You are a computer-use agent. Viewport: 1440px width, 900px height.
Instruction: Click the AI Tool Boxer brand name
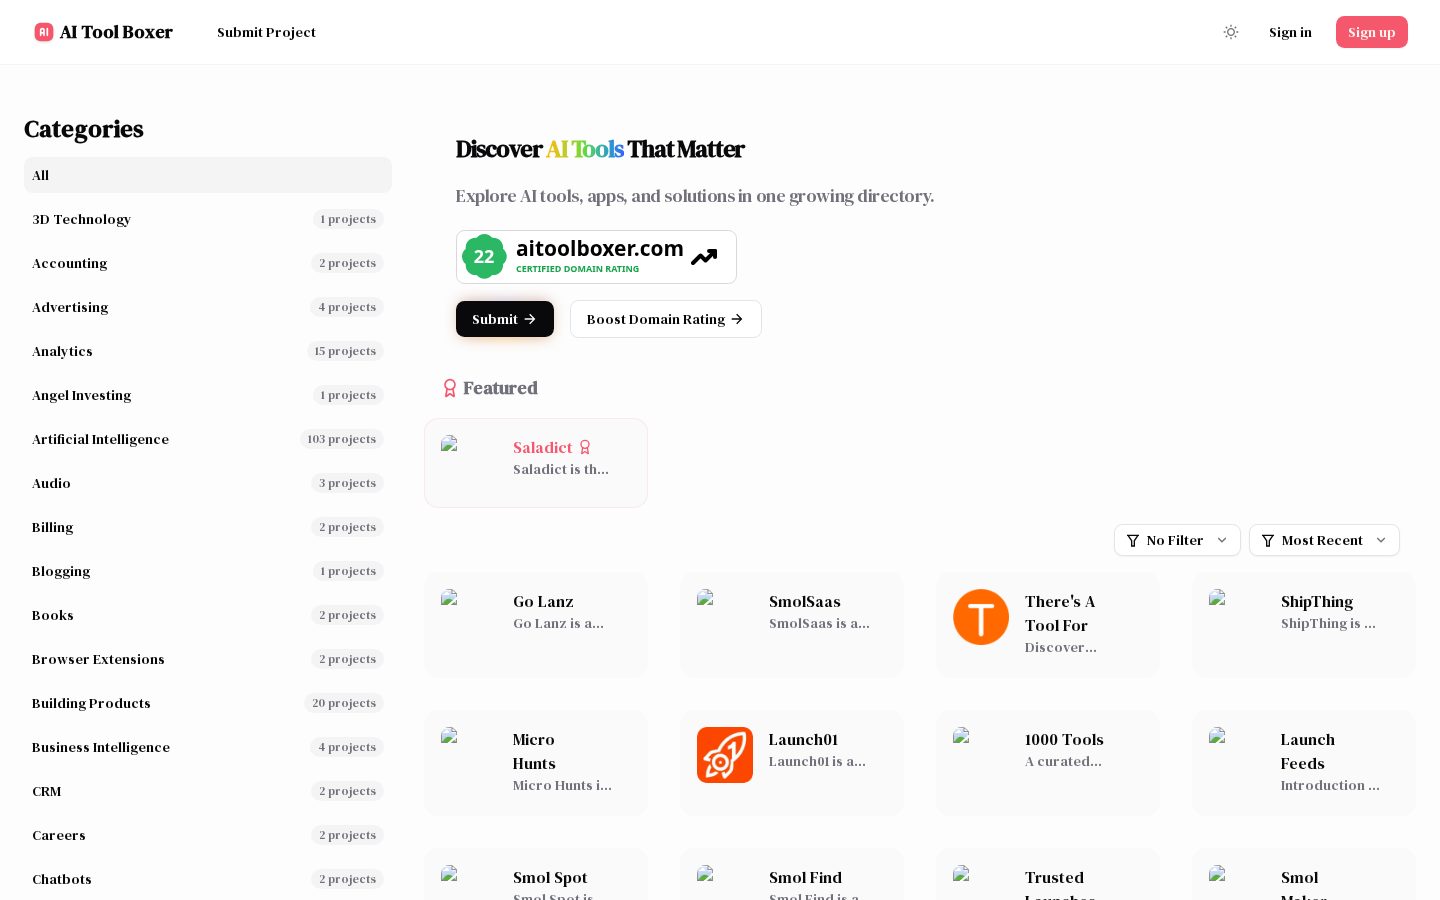(116, 32)
